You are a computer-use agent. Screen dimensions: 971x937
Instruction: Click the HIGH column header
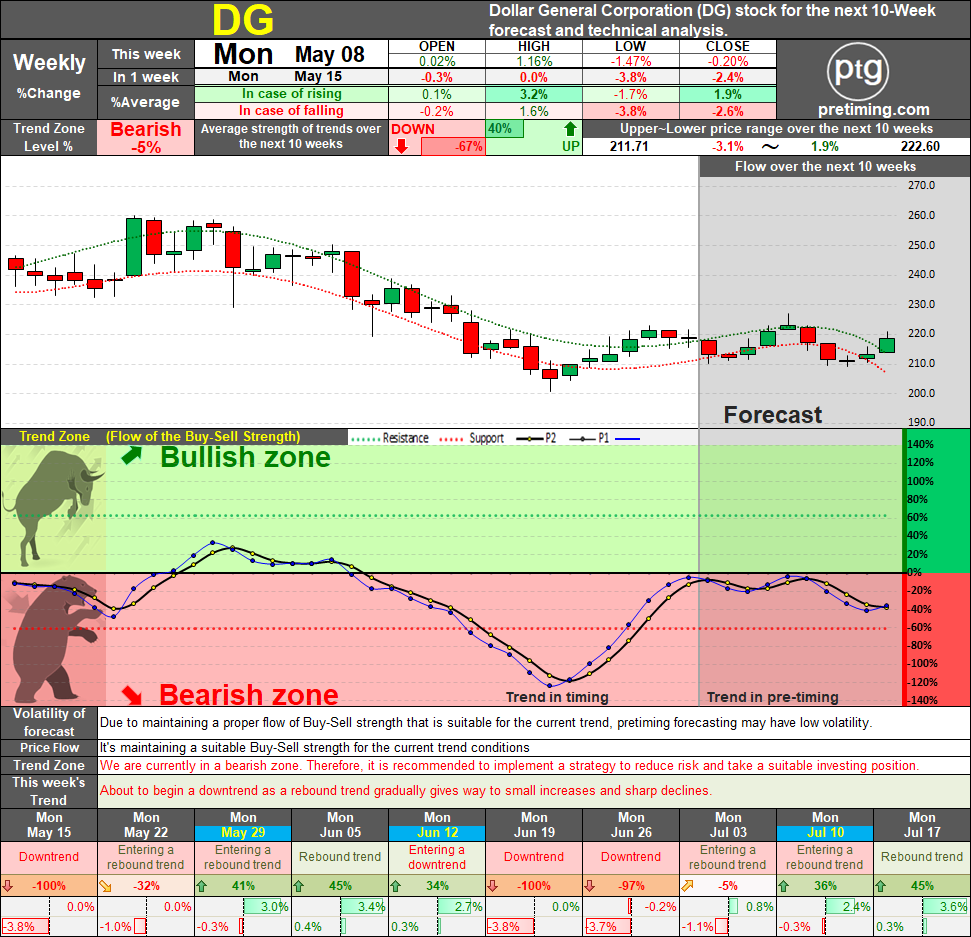tap(534, 46)
